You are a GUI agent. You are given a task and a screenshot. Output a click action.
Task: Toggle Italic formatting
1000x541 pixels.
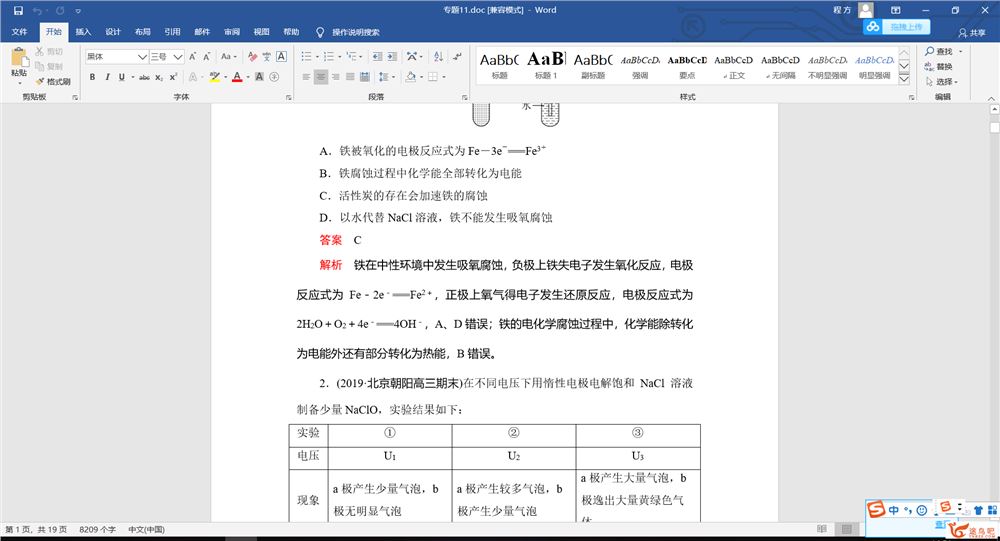point(107,77)
